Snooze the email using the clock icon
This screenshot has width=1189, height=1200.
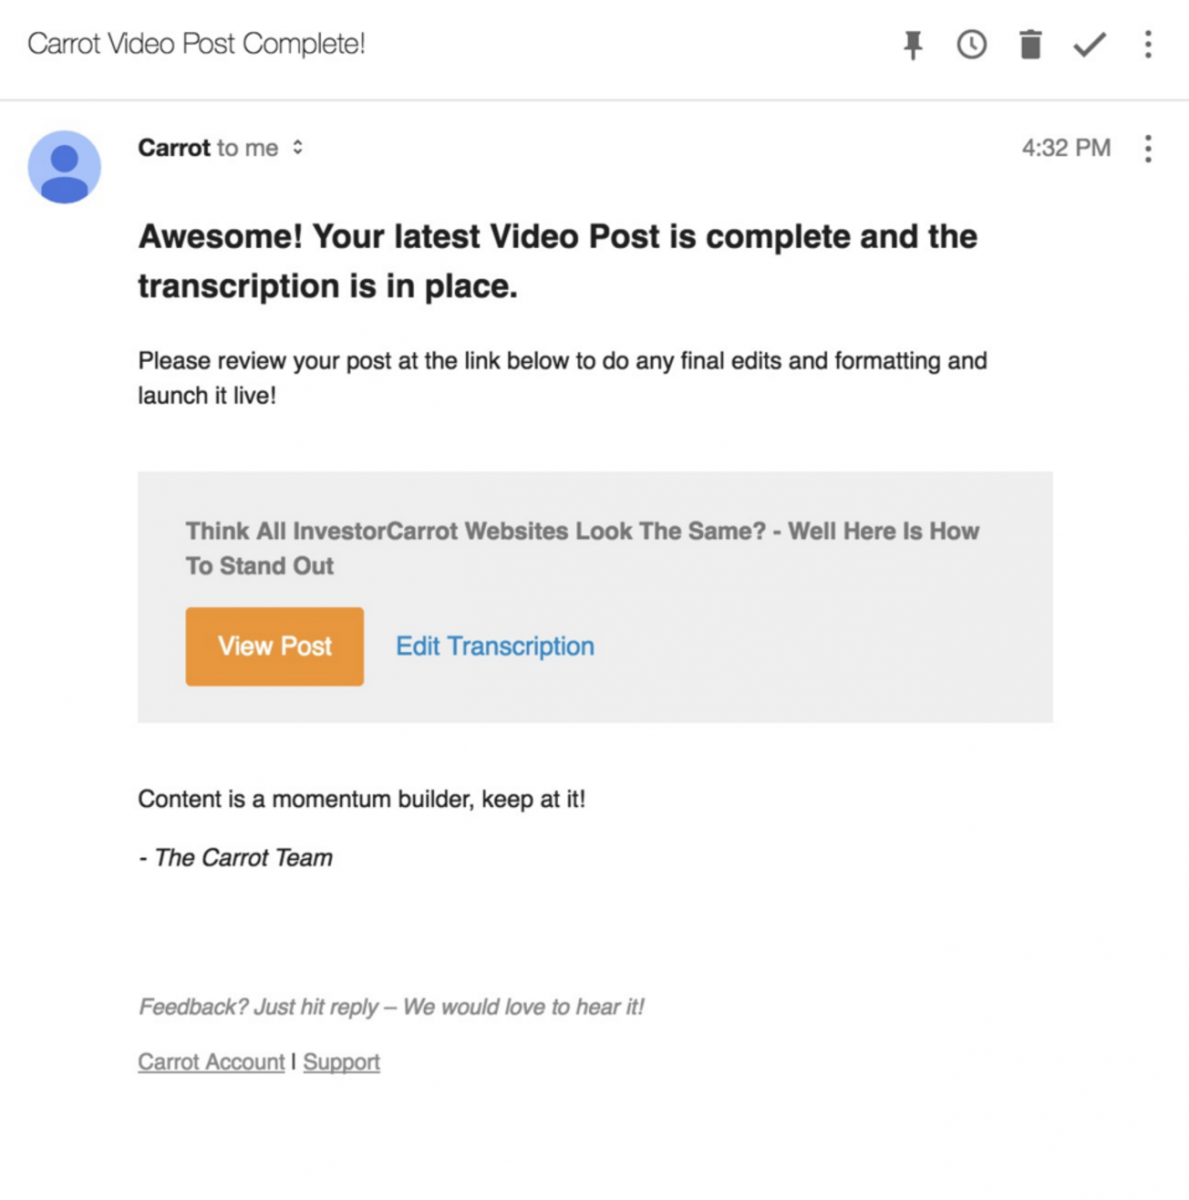971,45
